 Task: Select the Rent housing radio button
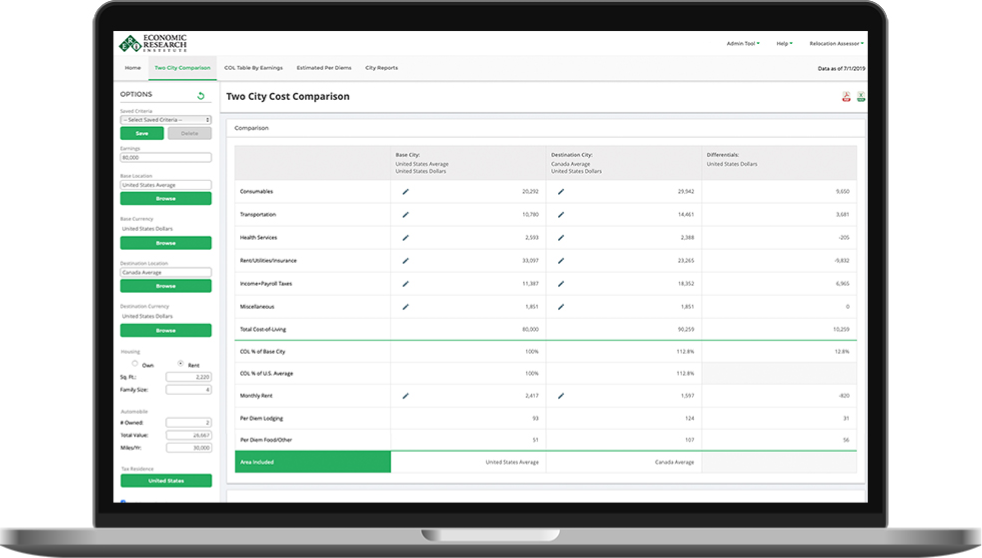pos(180,364)
